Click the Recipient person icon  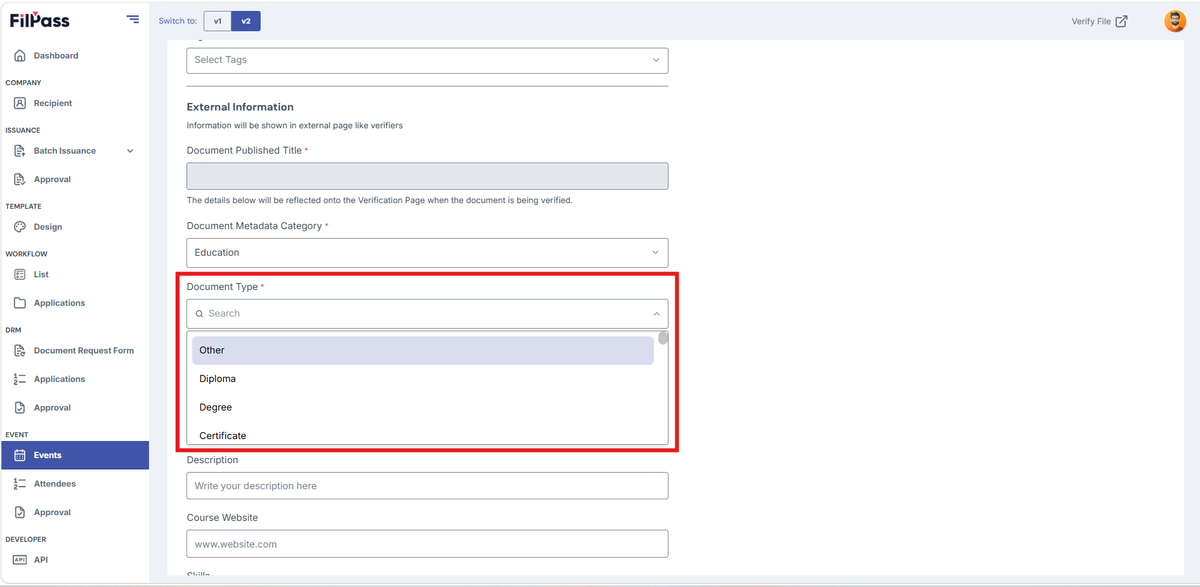click(20, 103)
